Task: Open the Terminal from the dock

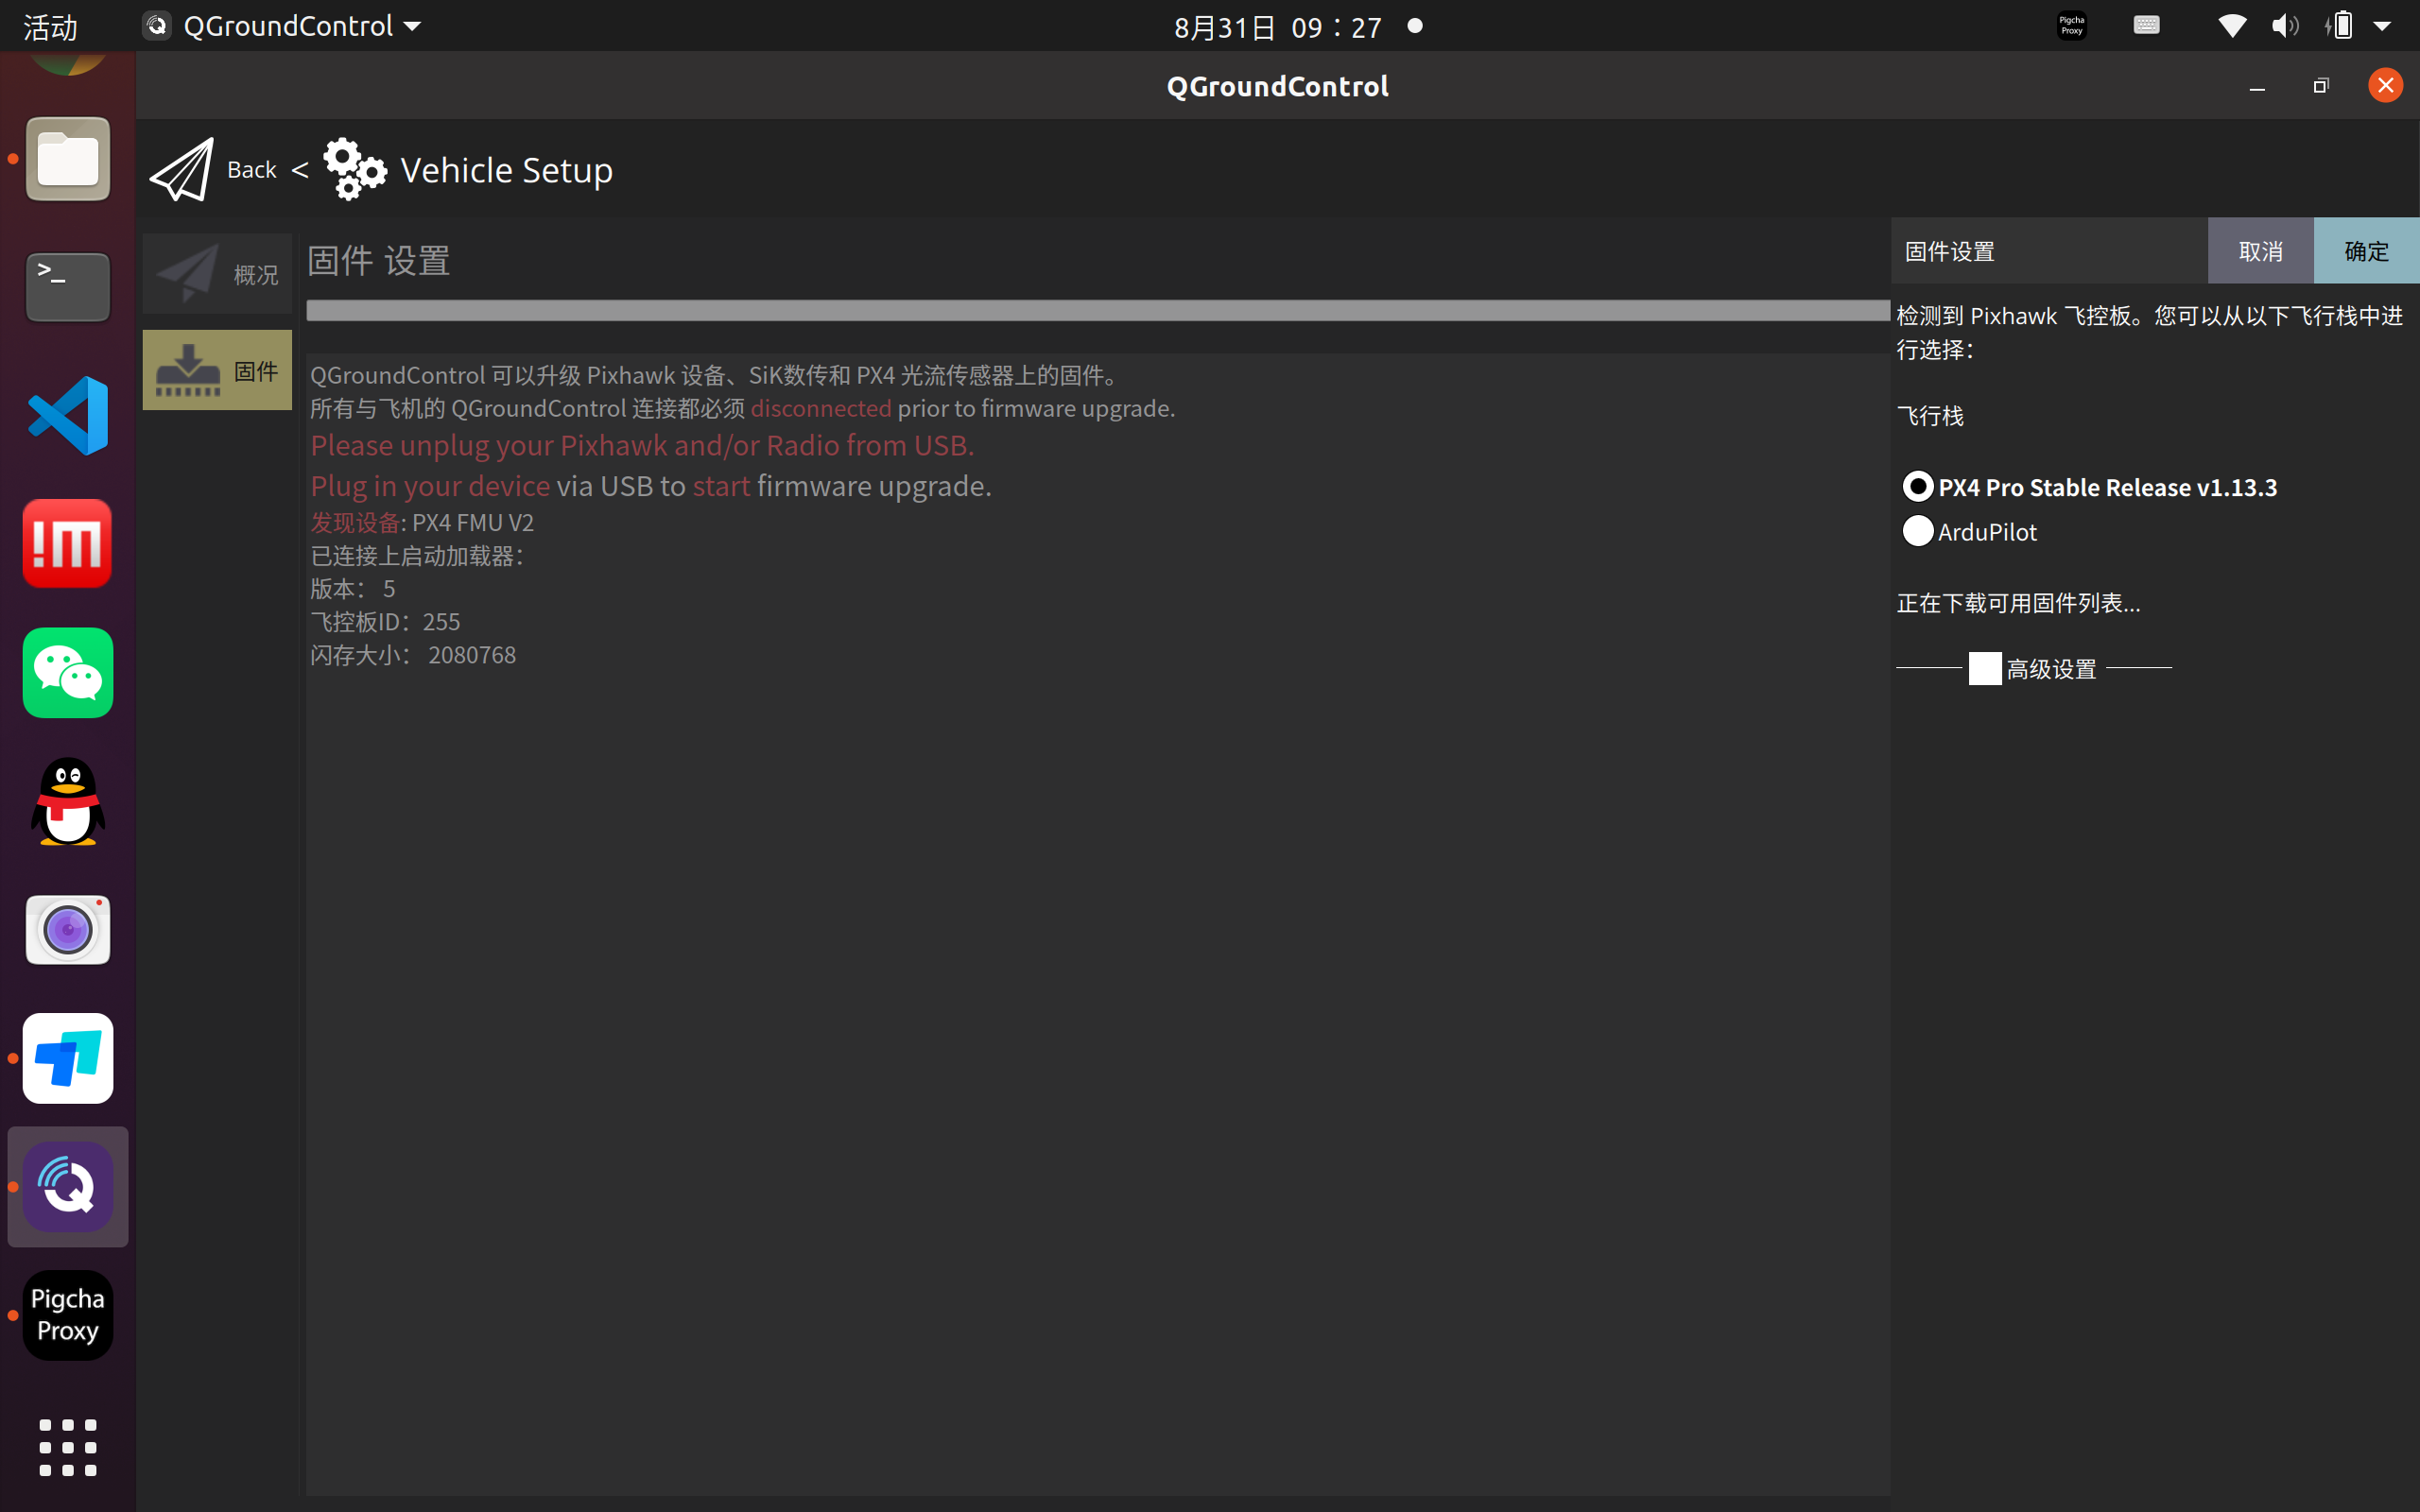Action: pos(68,287)
